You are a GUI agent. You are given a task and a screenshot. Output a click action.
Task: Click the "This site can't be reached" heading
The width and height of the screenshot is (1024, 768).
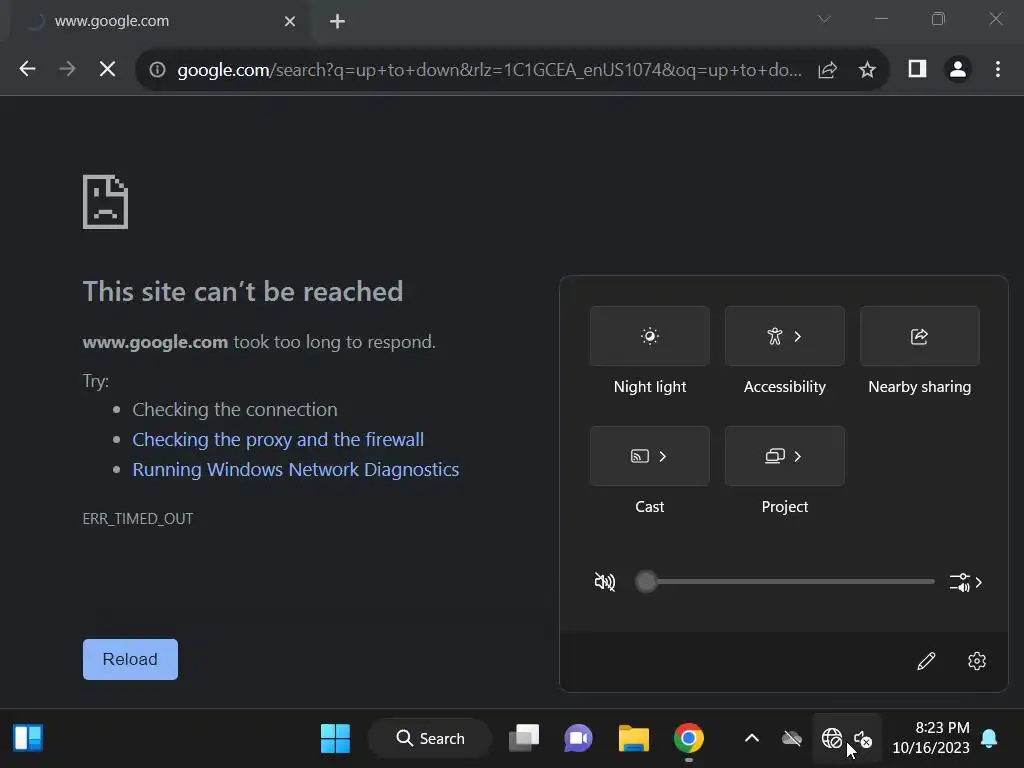(243, 291)
